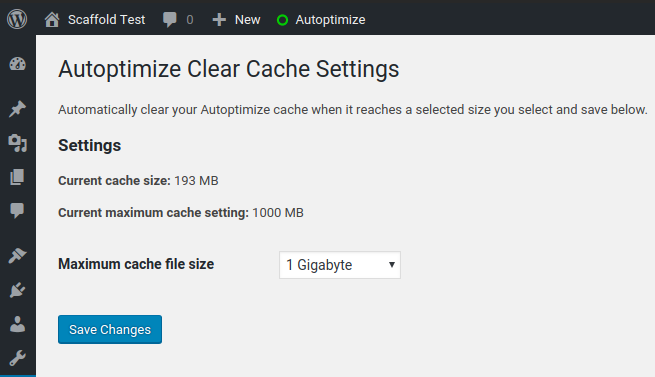Click the plus icon beside New
This screenshot has width=655, height=377.
(219, 20)
